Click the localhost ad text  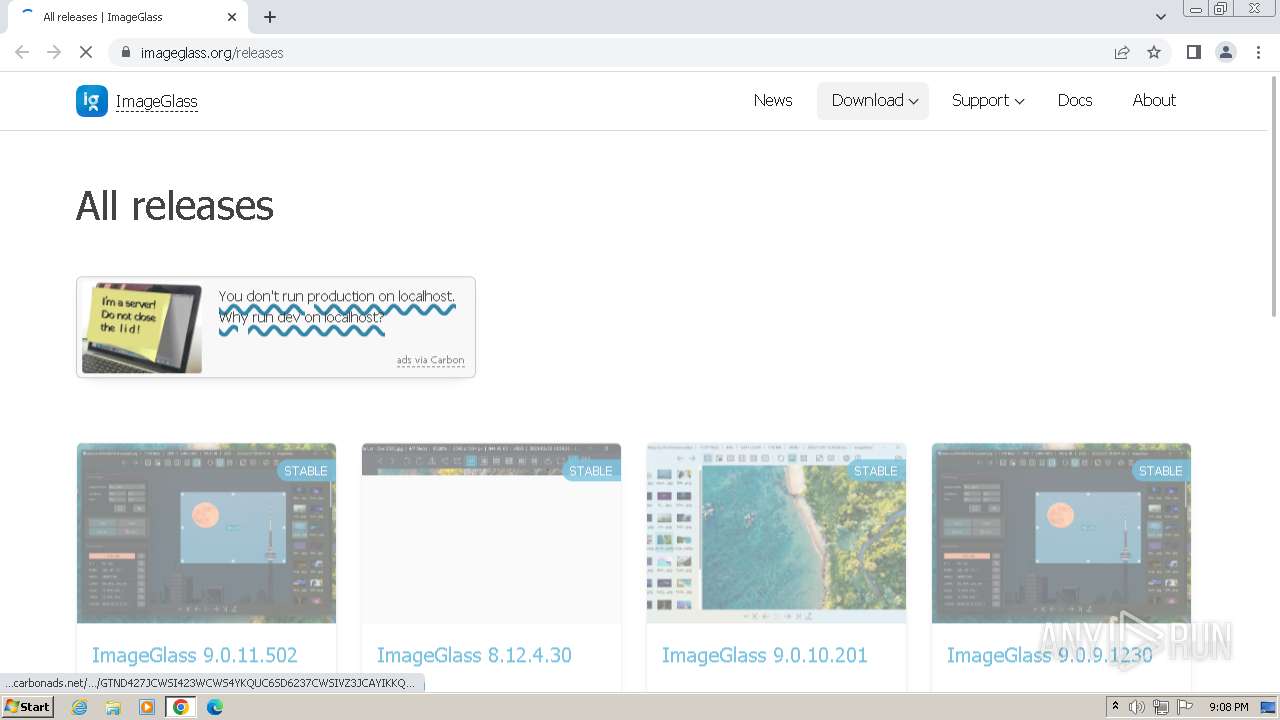[337, 307]
